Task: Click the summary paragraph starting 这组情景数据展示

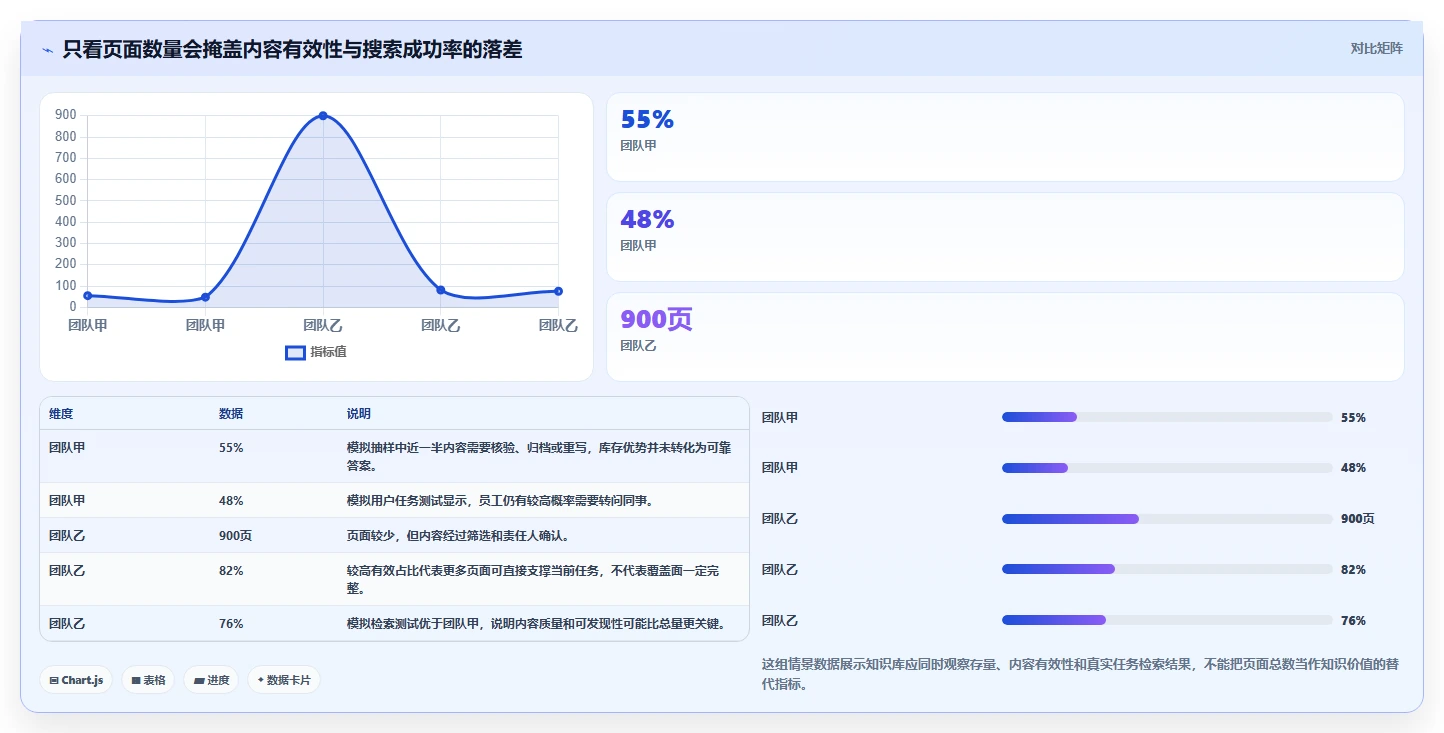Action: (1080, 675)
